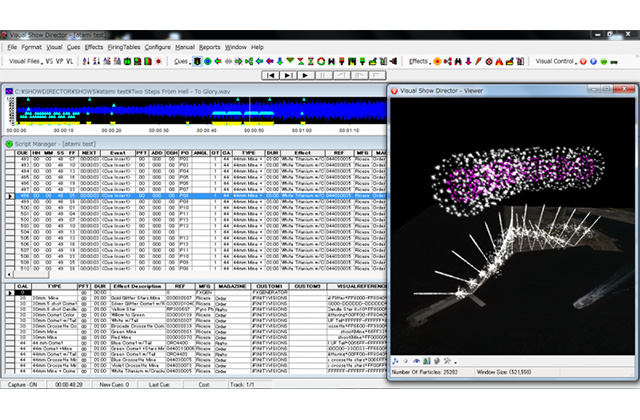The width and height of the screenshot is (640, 420).
Task: Click the VL toolbar button
Action: coord(70,61)
